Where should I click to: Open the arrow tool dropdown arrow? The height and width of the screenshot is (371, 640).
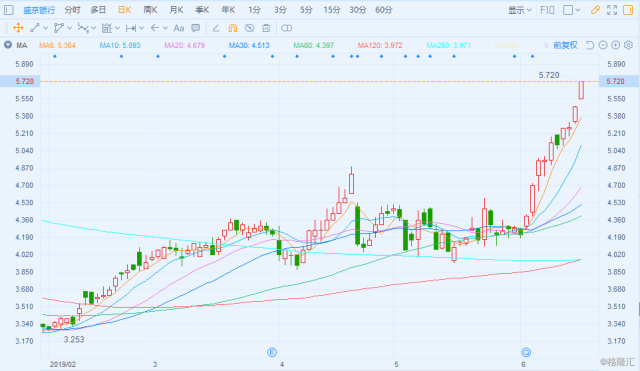tap(165, 28)
